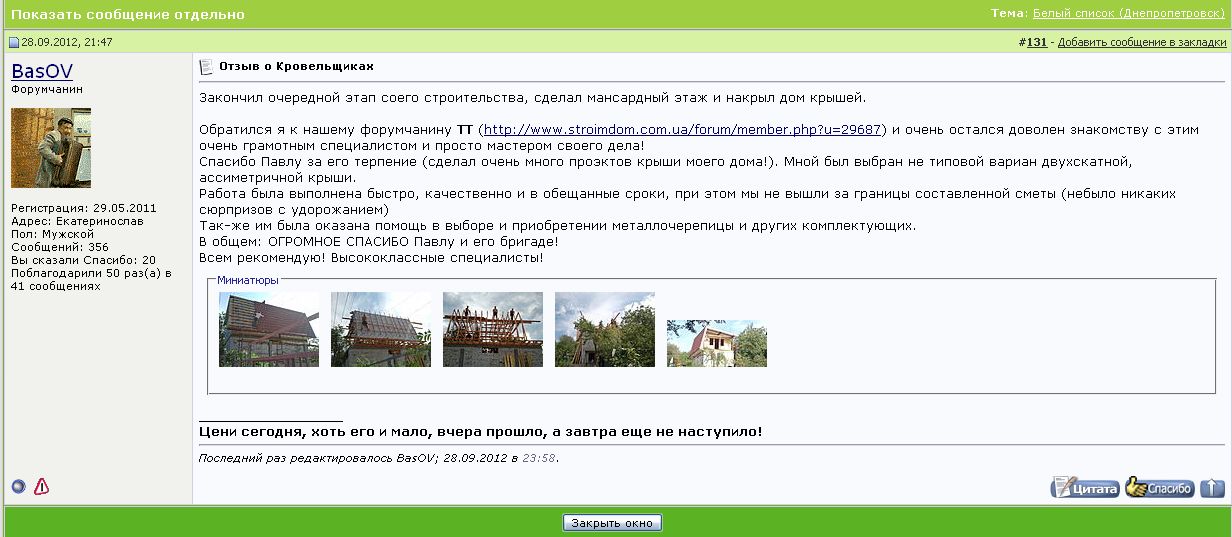
Task: Click the post status icon beside the date
Action: tap(14, 42)
